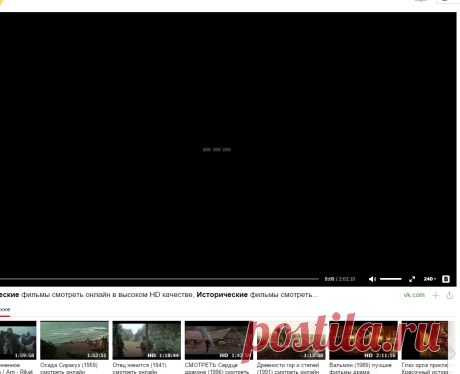This screenshot has width=460, height=374.
Task: Enter fullscreen with the expand arrows icon
Action: click(412, 279)
